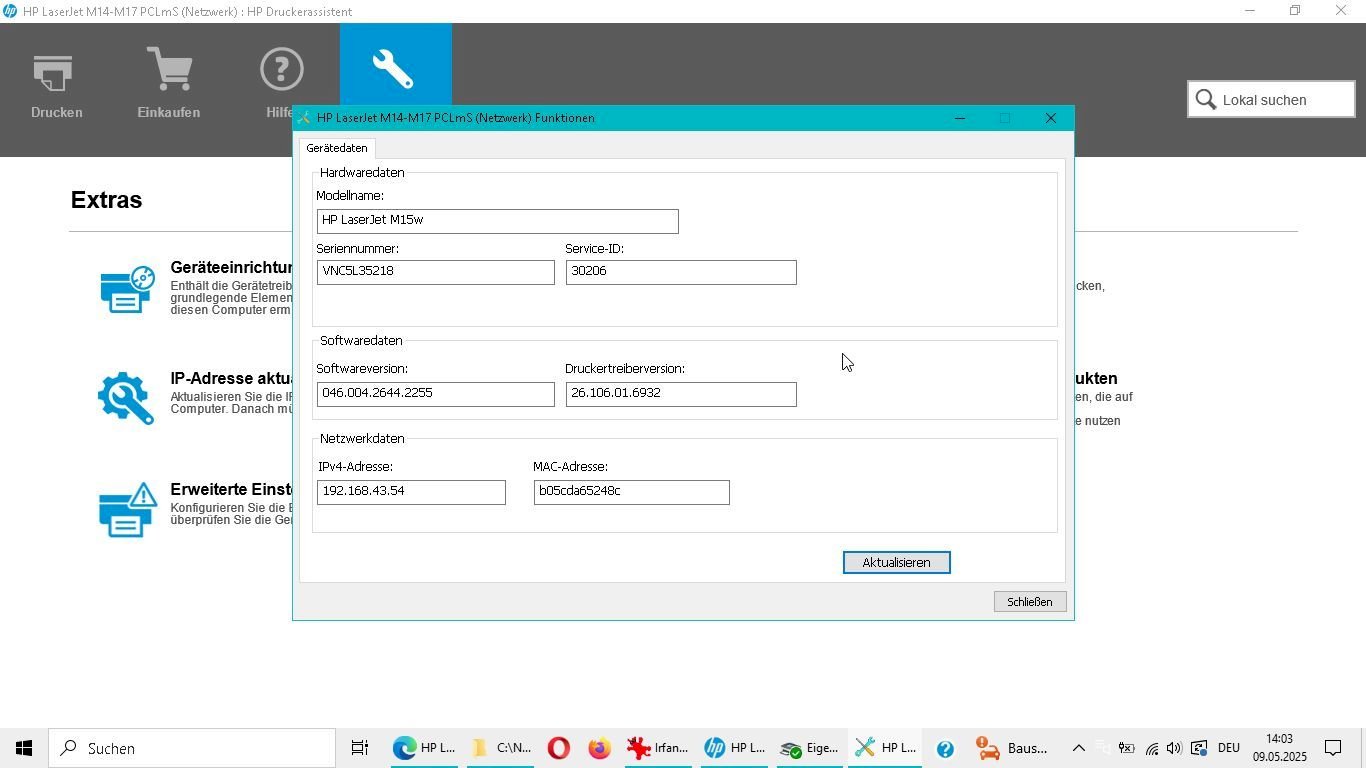Click into the IPv4-Adresse field

[411, 492]
